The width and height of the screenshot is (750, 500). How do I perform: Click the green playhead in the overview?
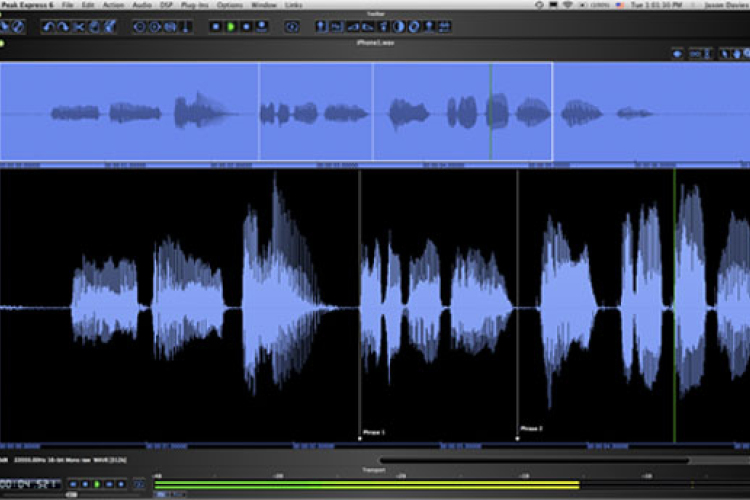[x=491, y=110]
